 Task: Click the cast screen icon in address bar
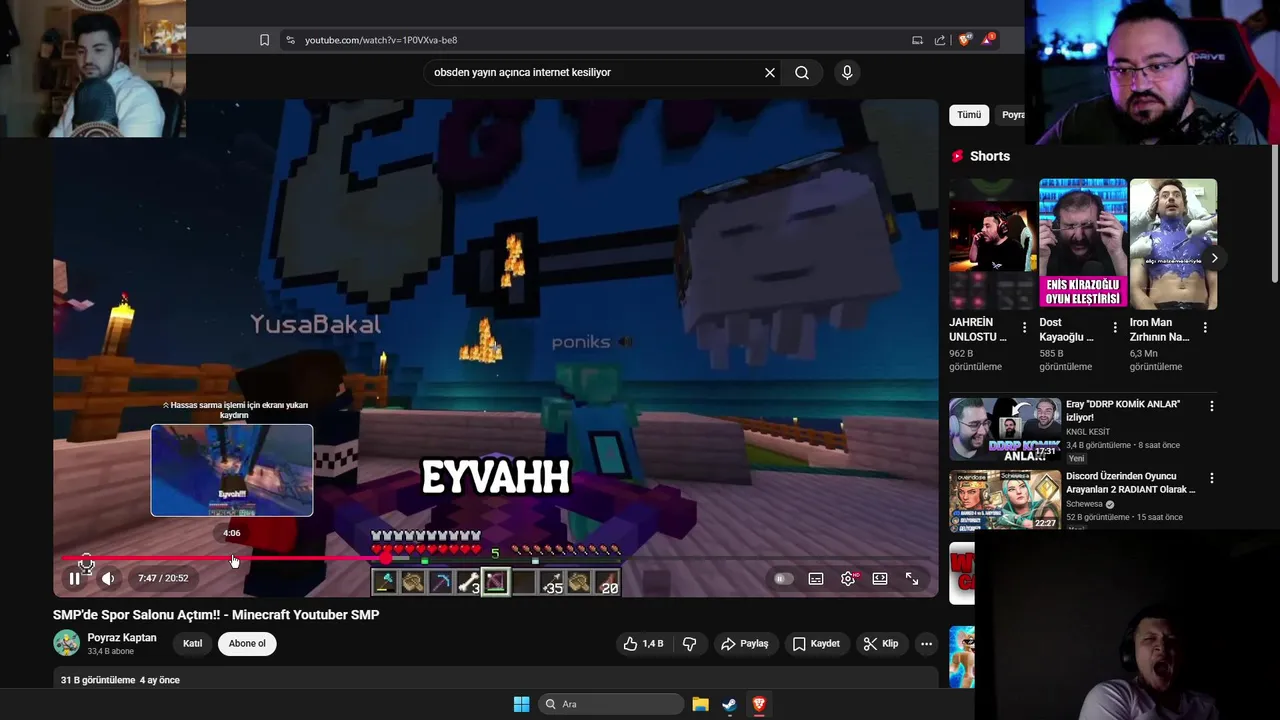click(917, 40)
